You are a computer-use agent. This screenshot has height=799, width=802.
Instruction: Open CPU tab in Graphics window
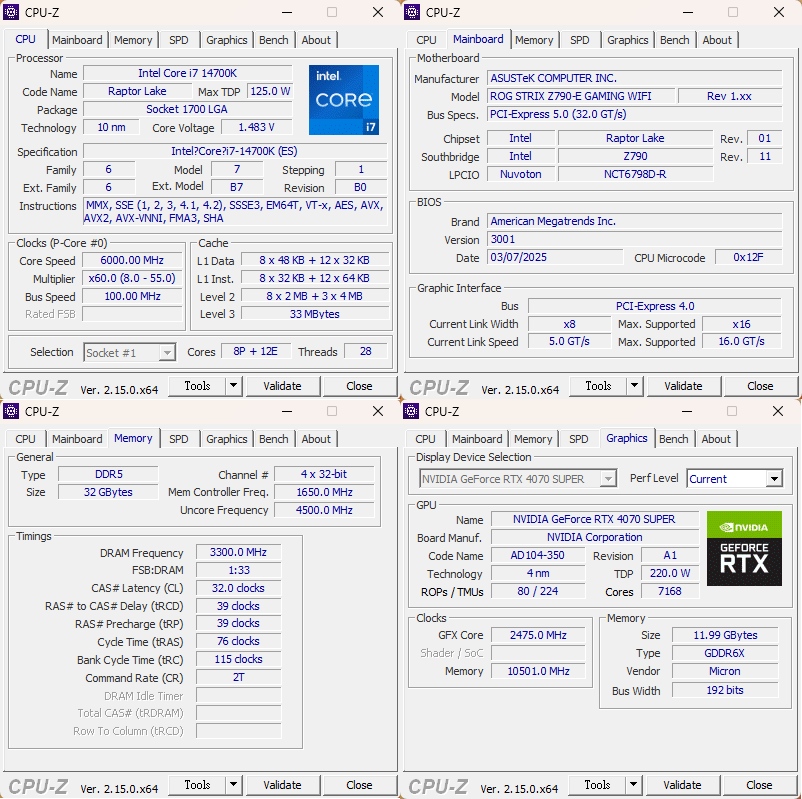(425, 439)
